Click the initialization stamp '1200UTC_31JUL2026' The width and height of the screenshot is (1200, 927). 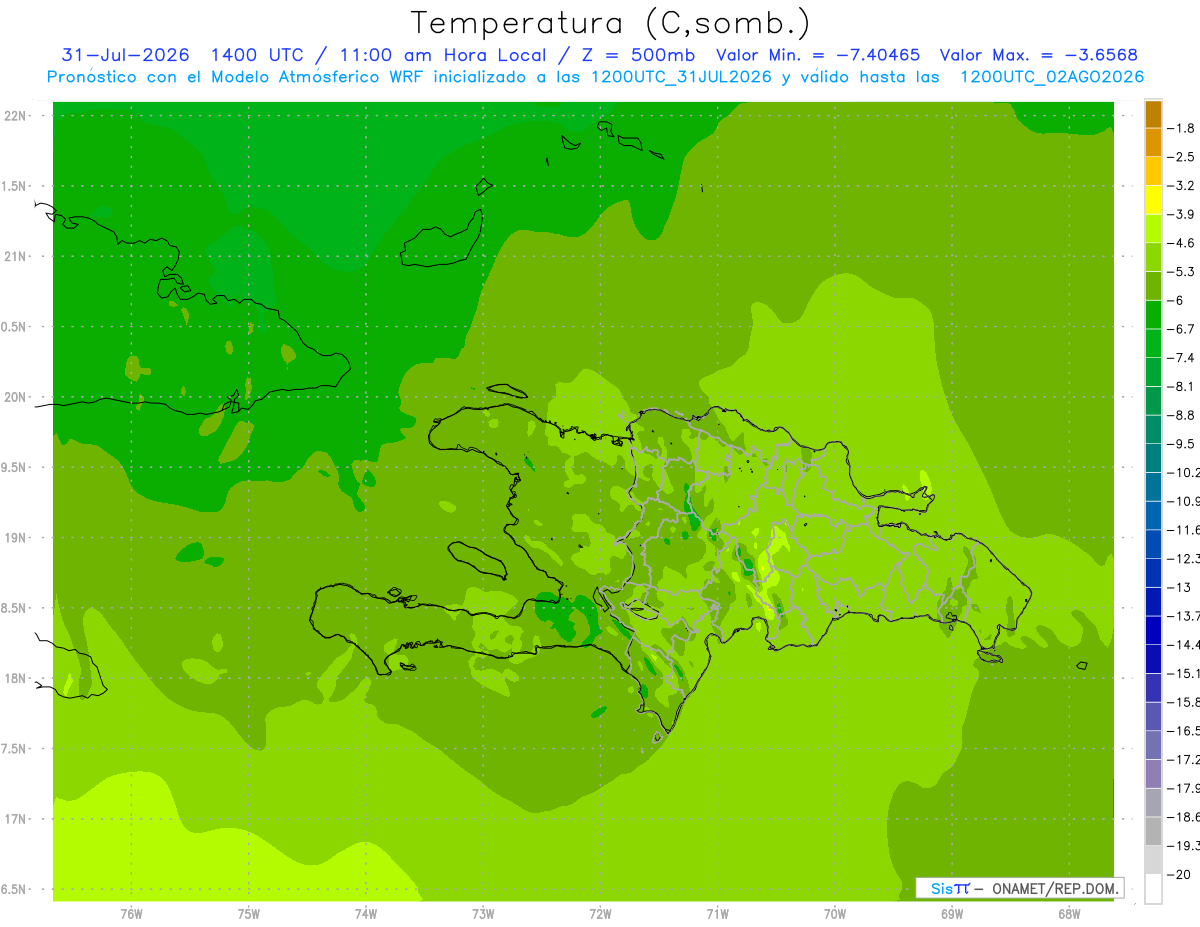click(682, 77)
